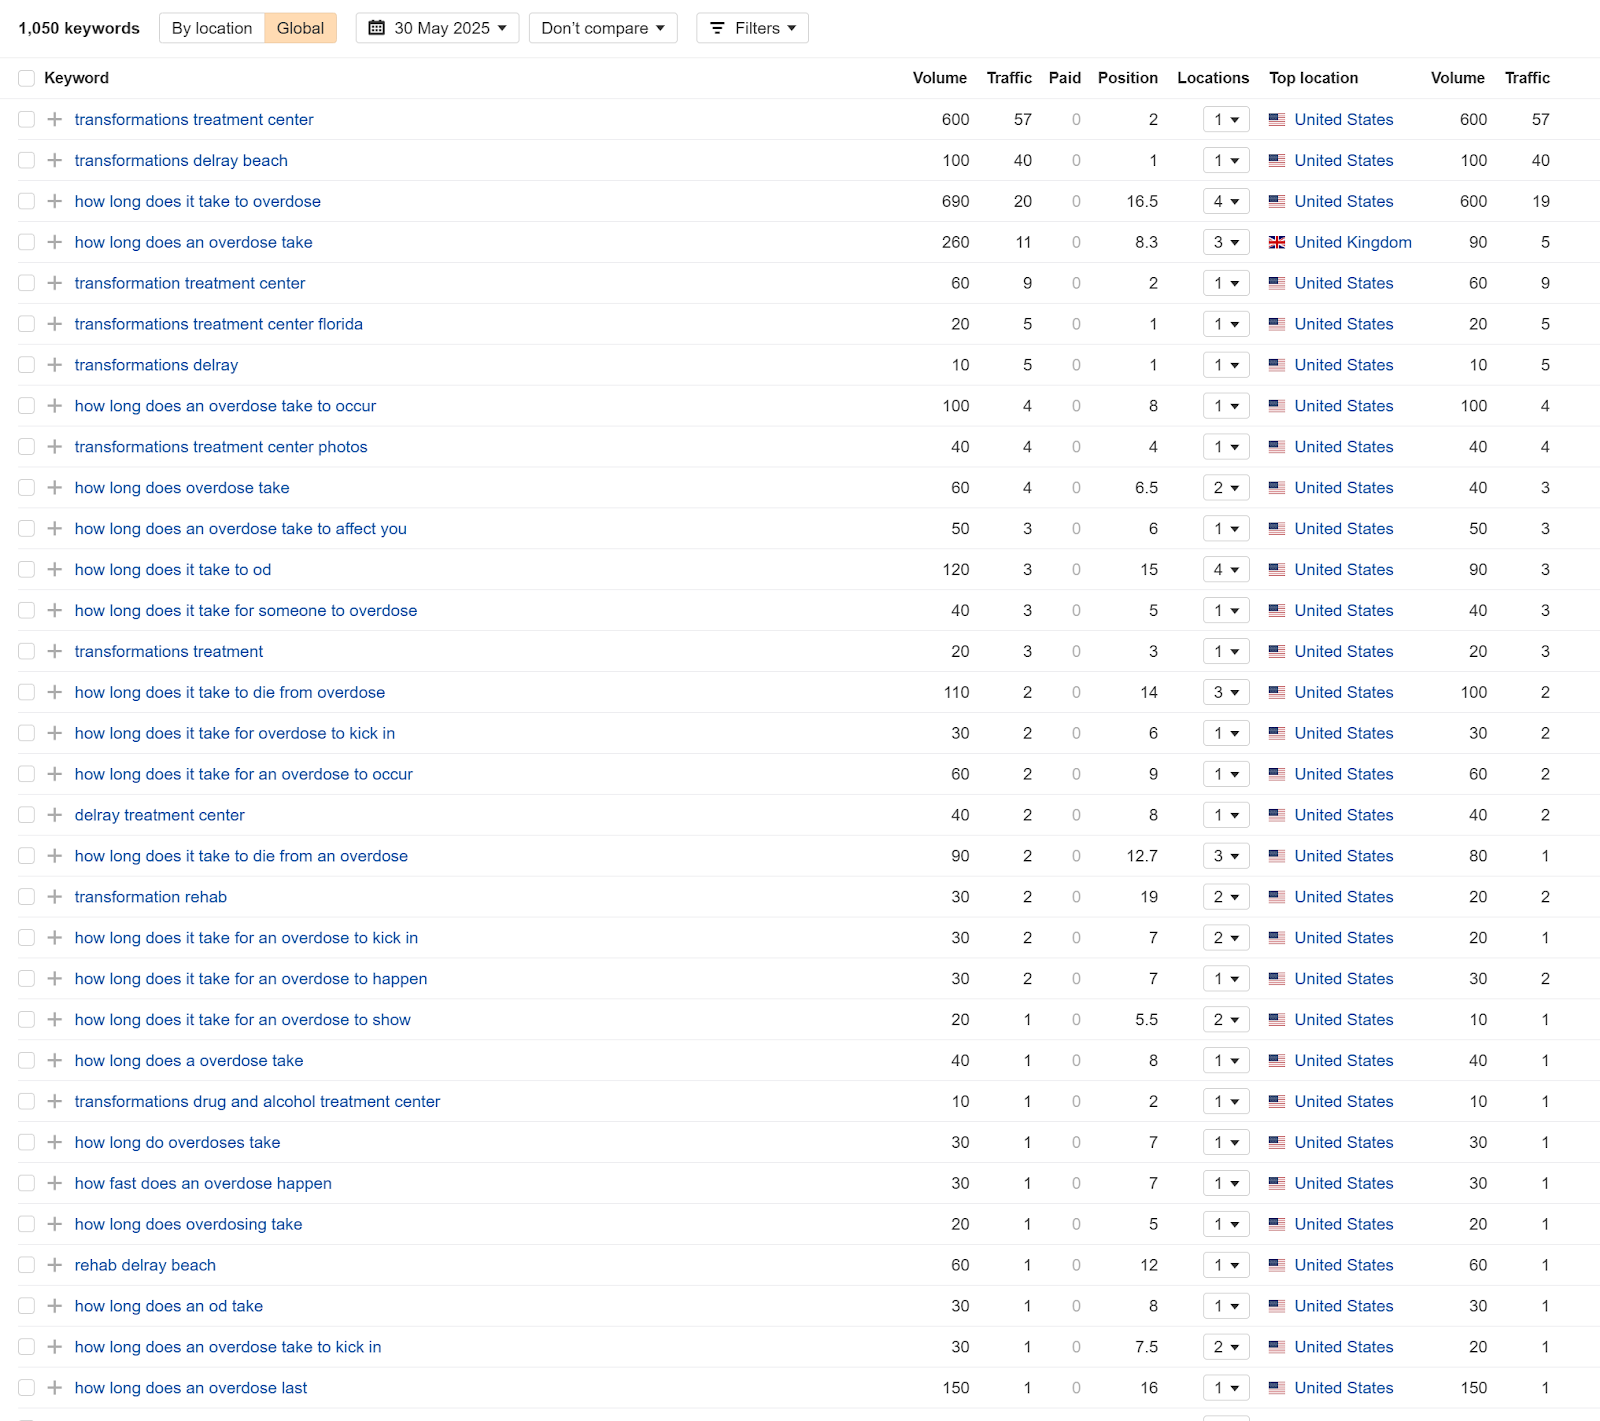Expand locations dropdown for 'how long does an overdose take'
Viewport: 1600px width, 1421px height.
(1226, 243)
